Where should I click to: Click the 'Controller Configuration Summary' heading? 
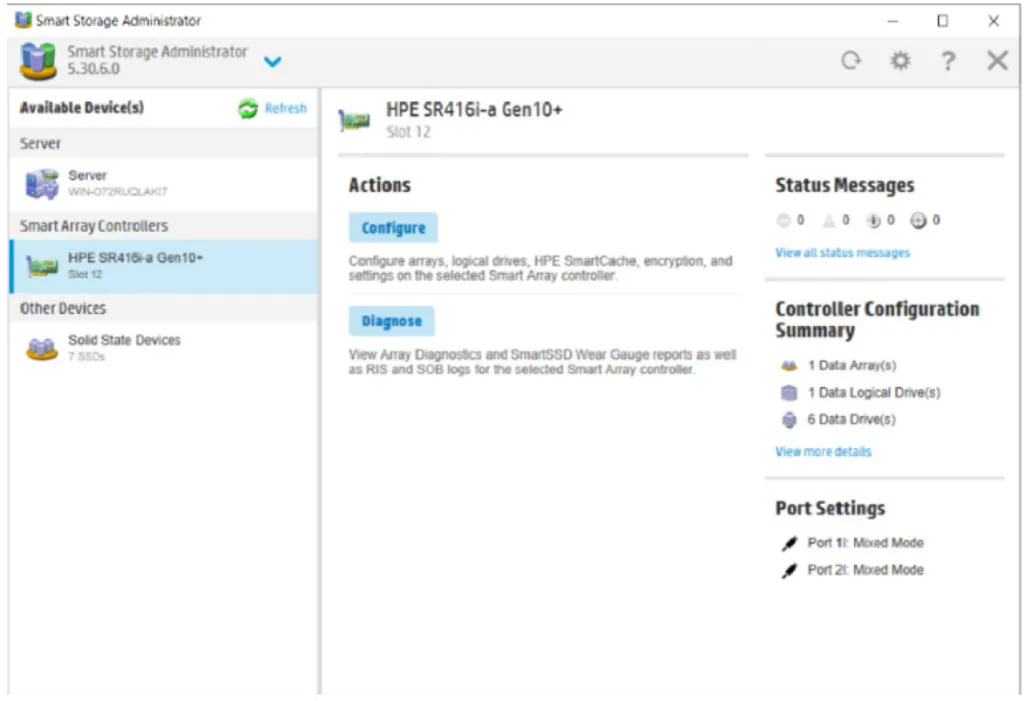(x=877, y=319)
